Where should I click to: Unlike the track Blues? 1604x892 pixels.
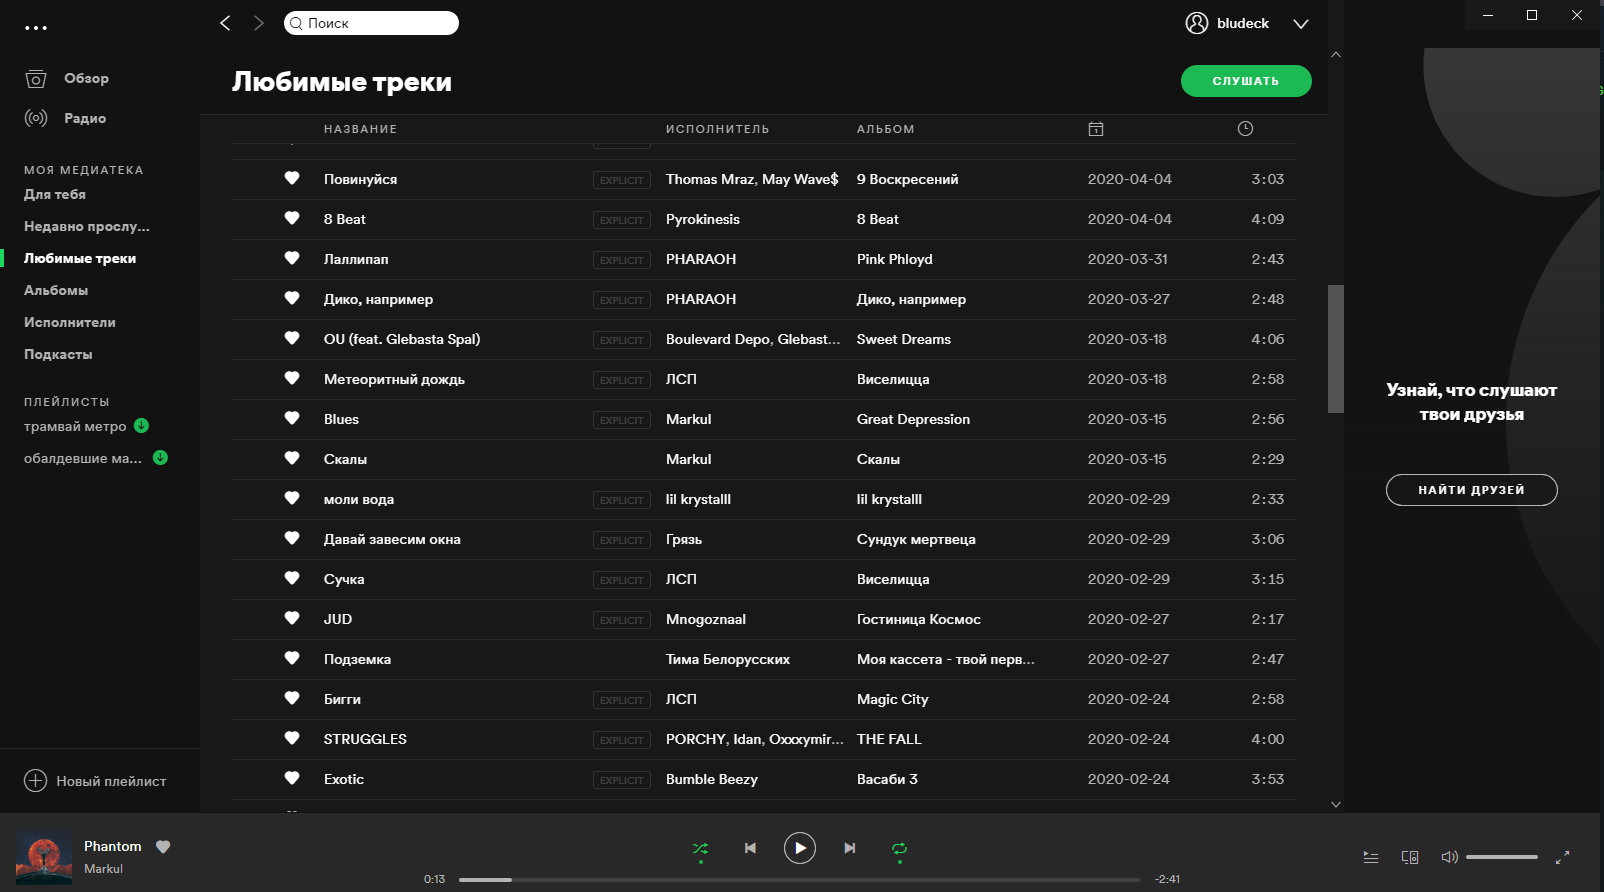click(x=292, y=418)
